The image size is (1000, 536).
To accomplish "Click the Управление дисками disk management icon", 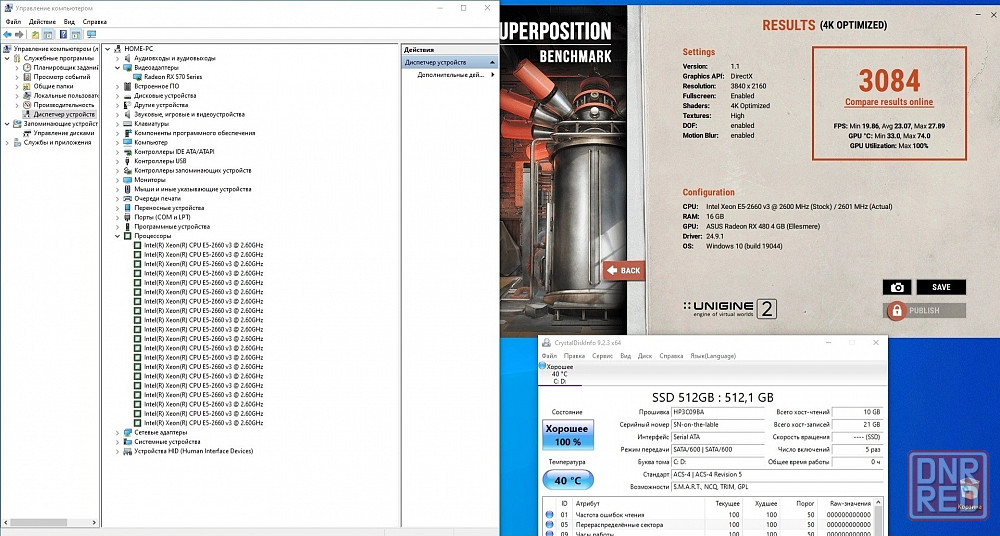I will (x=27, y=133).
